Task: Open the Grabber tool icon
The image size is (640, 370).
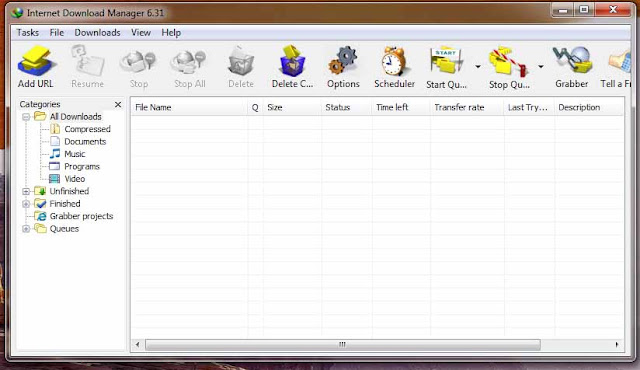Action: (x=572, y=60)
